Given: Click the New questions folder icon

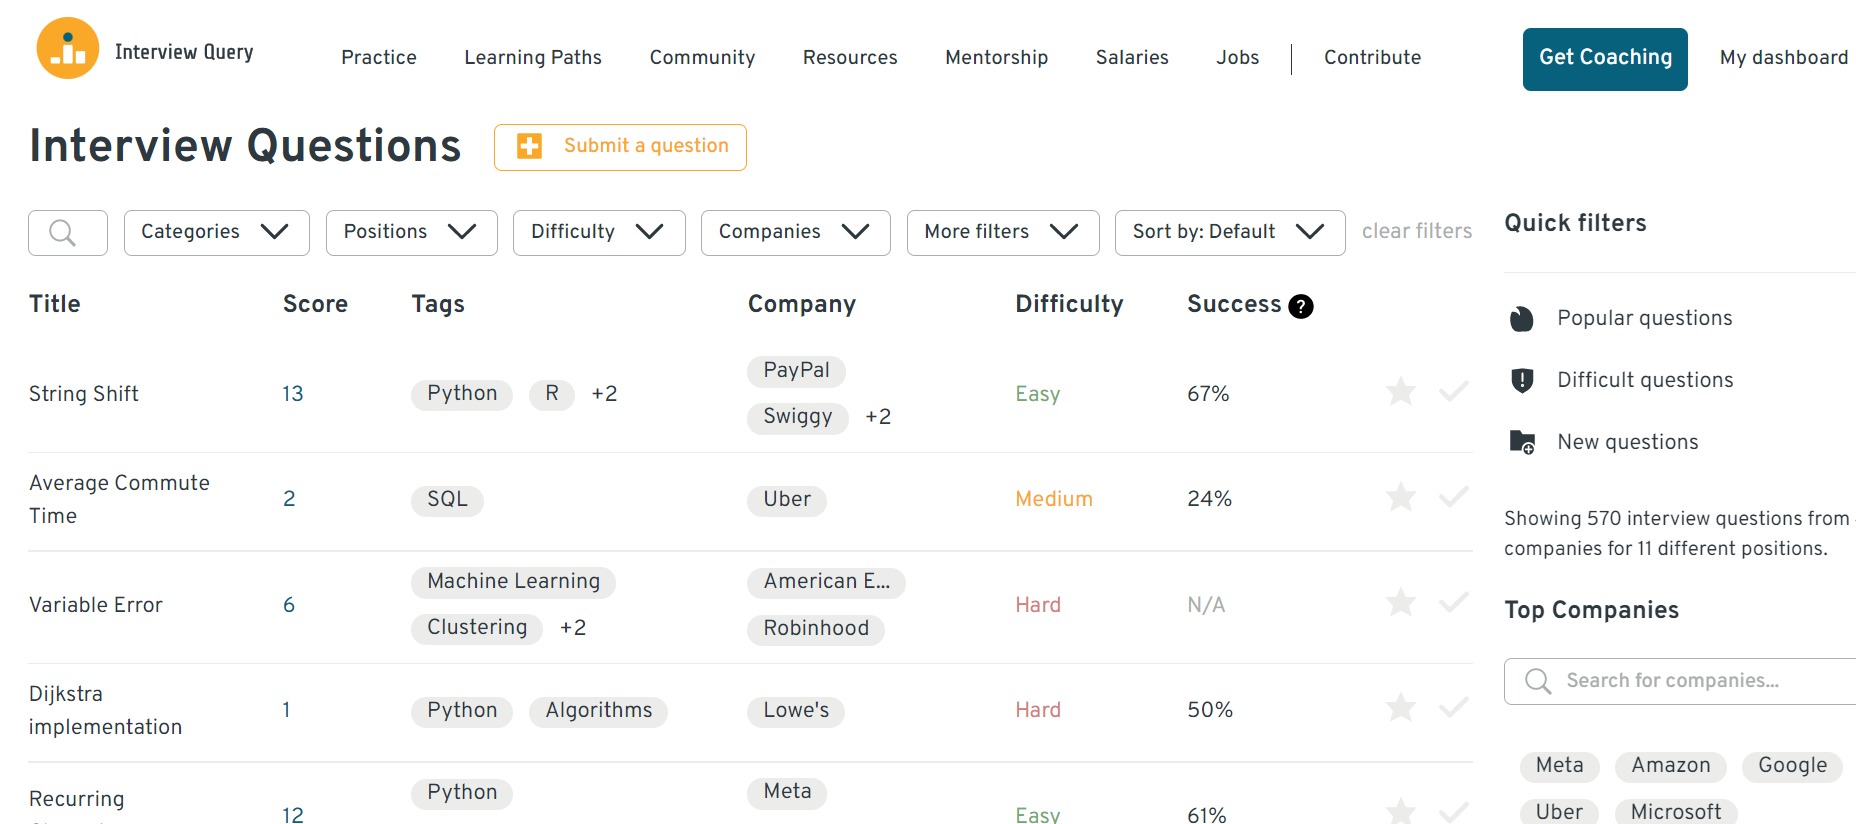Looking at the screenshot, I should [1521, 442].
